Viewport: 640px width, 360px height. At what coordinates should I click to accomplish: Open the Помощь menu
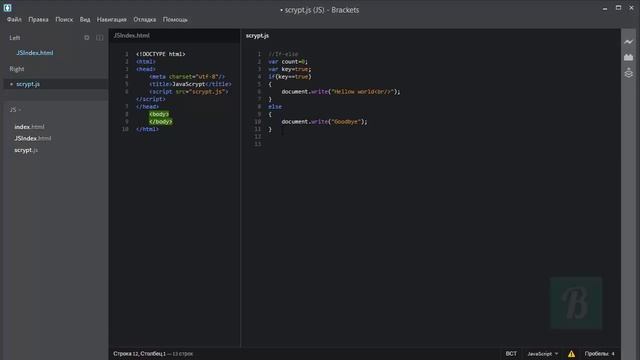coord(175,19)
